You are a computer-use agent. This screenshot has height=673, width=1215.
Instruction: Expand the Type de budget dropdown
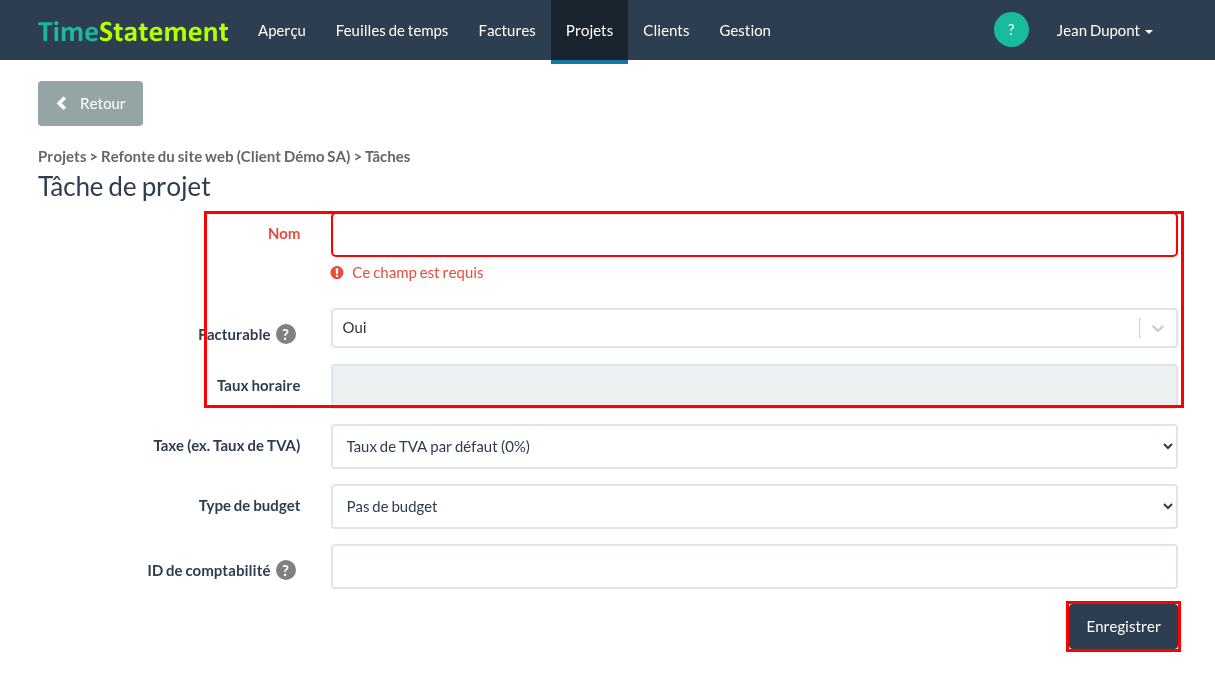tap(754, 507)
